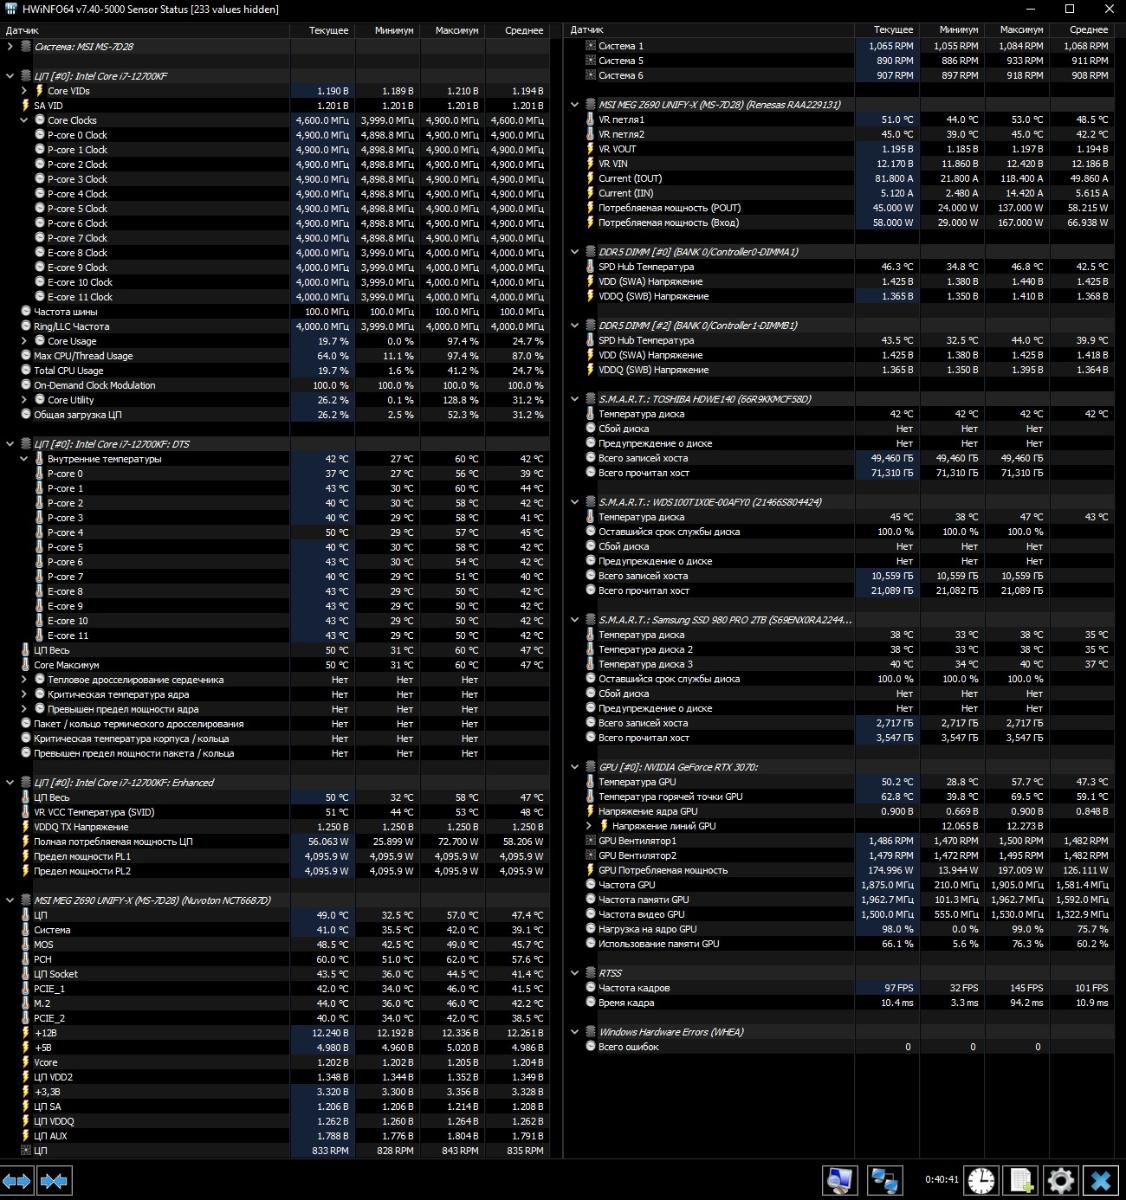Click the expand columns arrows button
The width and height of the screenshot is (1126, 1200).
[17, 1181]
